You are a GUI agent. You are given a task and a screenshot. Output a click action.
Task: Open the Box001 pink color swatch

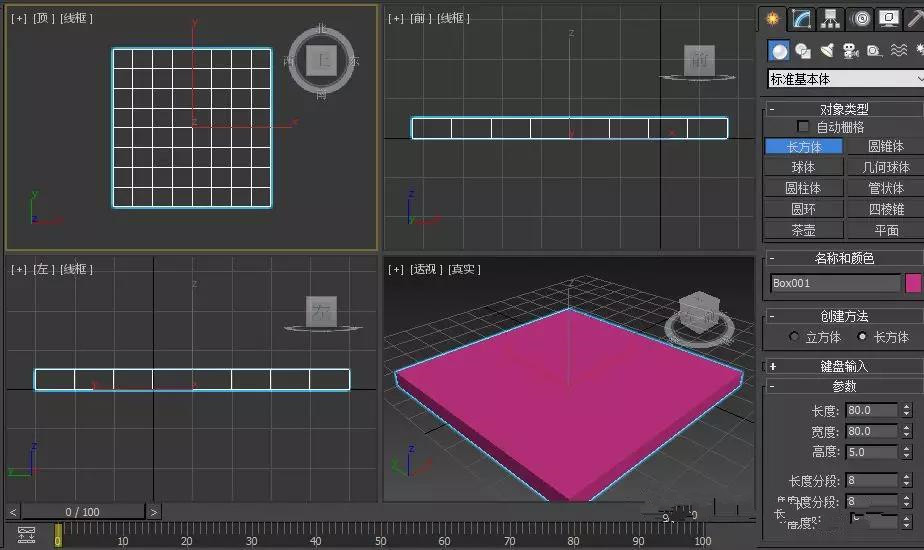pos(913,283)
